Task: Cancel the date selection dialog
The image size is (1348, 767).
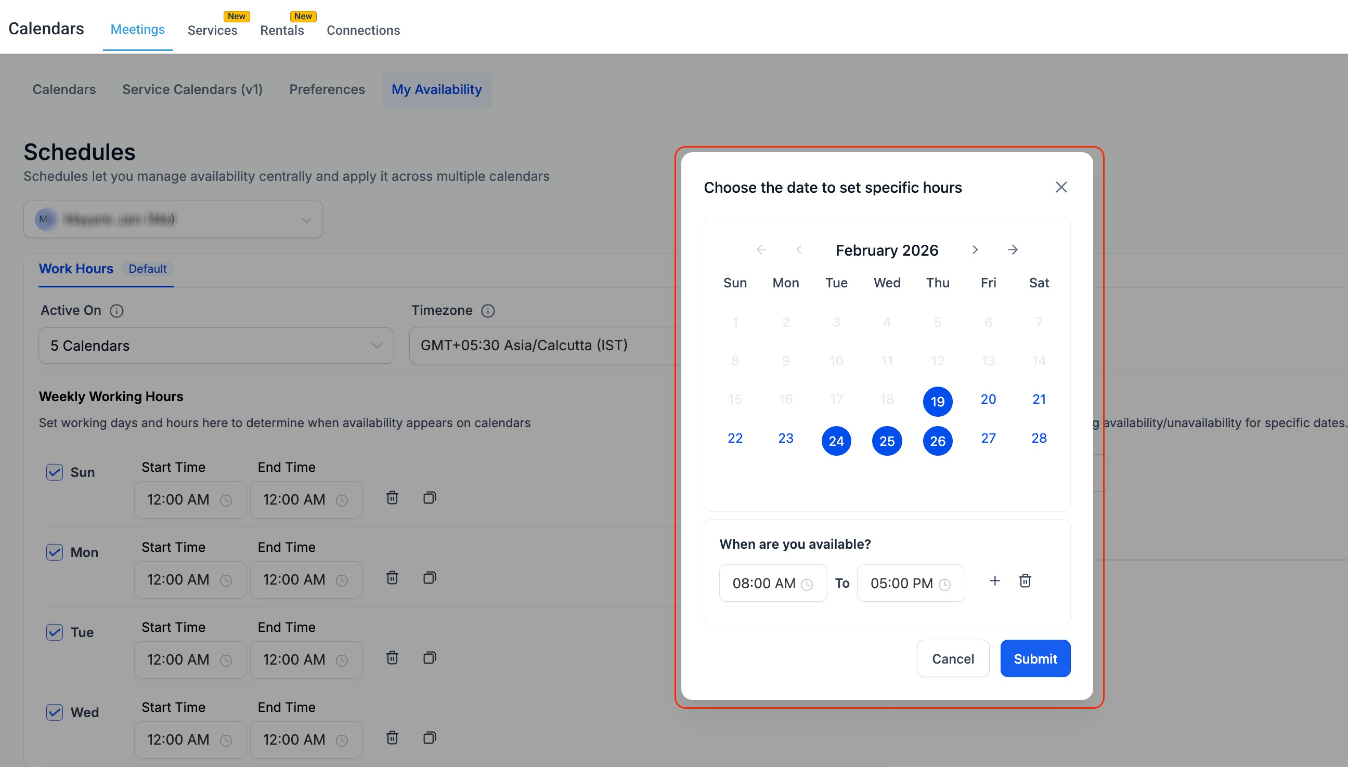Action: point(952,658)
